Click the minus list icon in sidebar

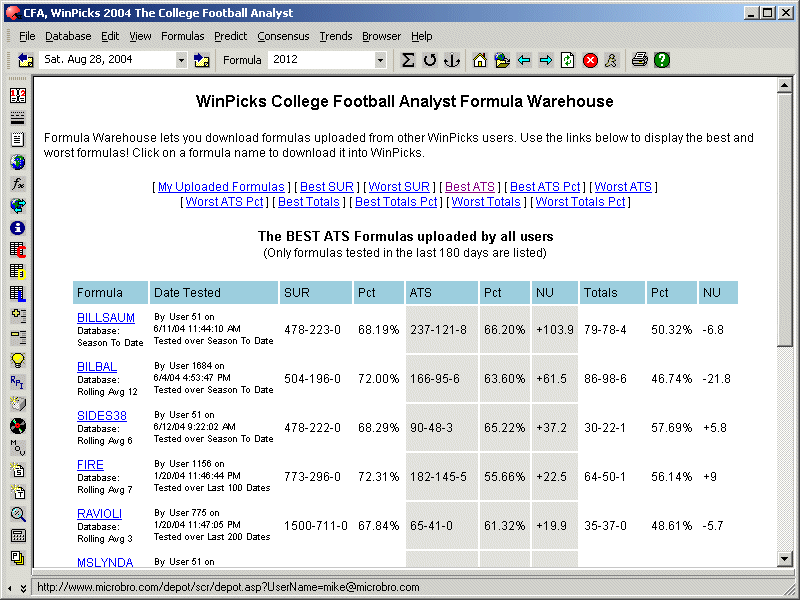[18, 337]
